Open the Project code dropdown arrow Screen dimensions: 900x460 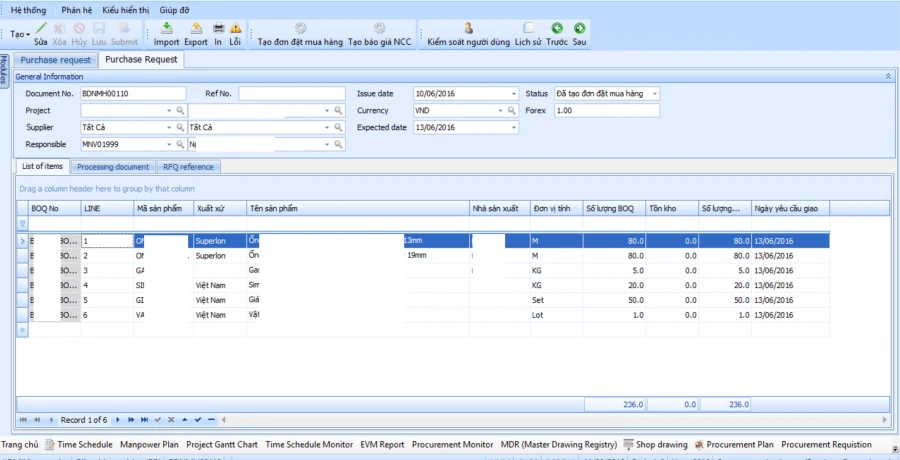(169, 110)
